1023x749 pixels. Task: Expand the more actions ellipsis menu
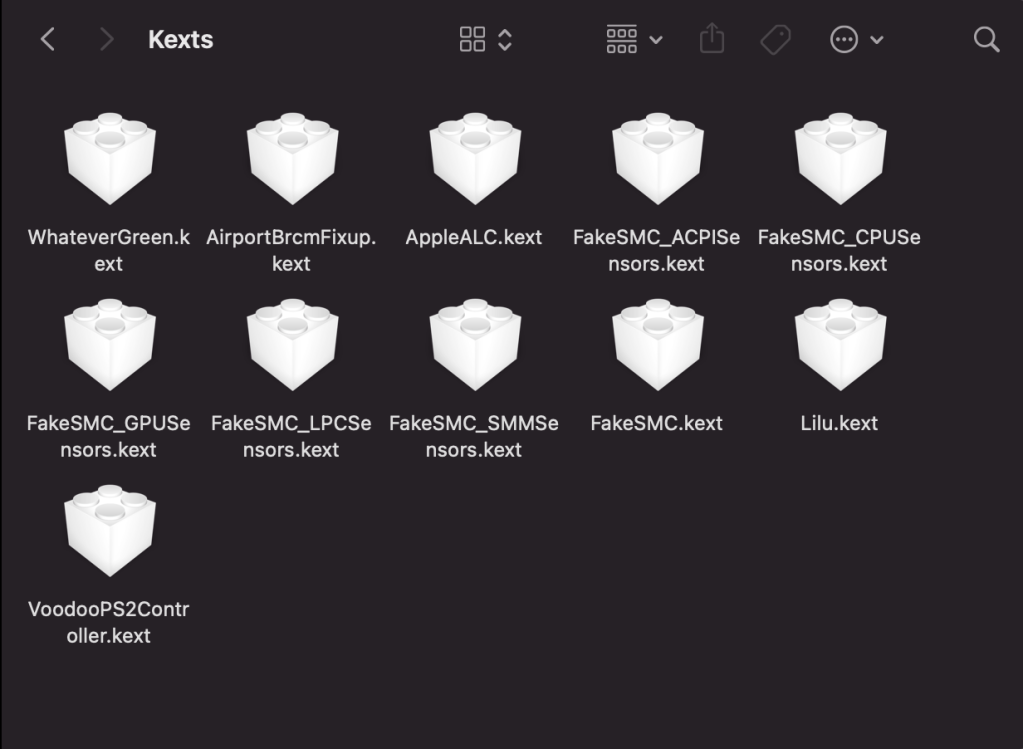click(856, 40)
